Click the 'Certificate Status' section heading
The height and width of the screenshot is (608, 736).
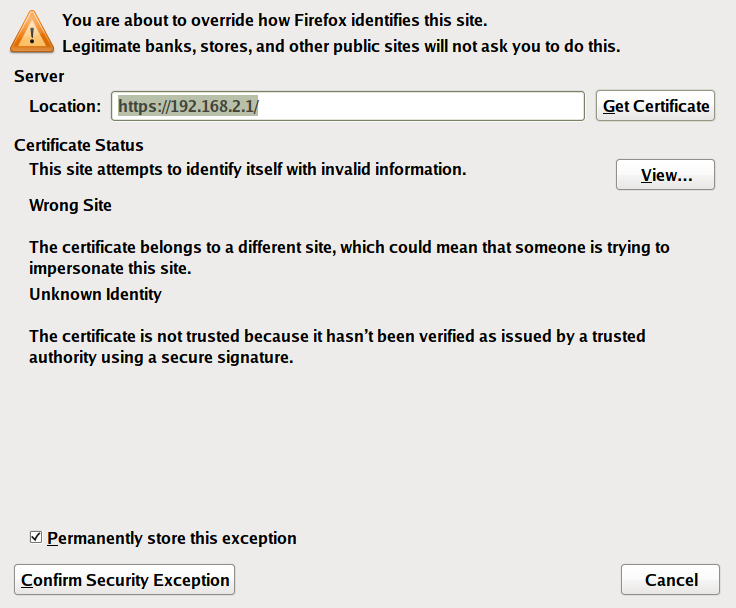pyautogui.click(x=79, y=145)
